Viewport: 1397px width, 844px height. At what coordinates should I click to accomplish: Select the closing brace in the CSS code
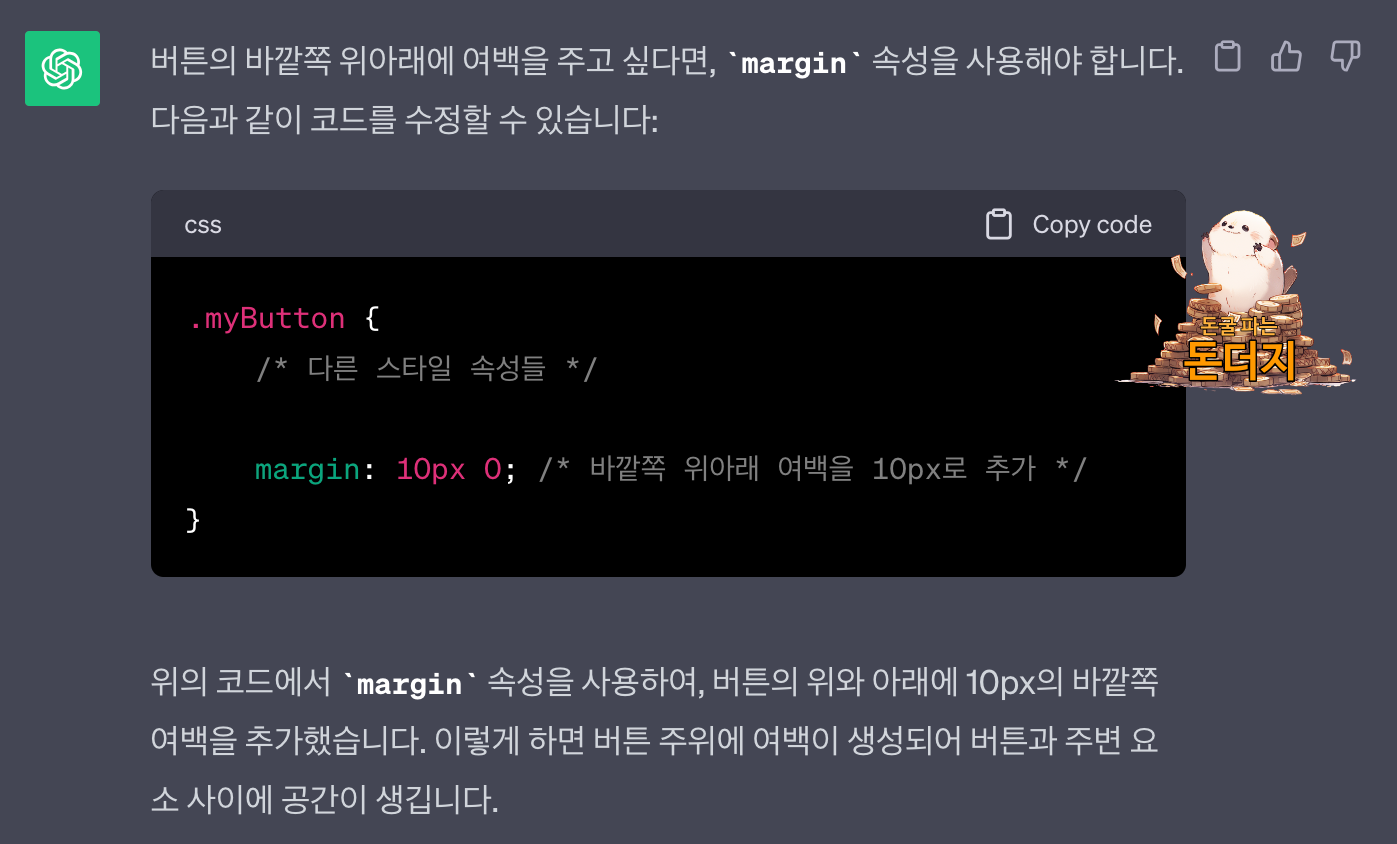tap(191, 519)
